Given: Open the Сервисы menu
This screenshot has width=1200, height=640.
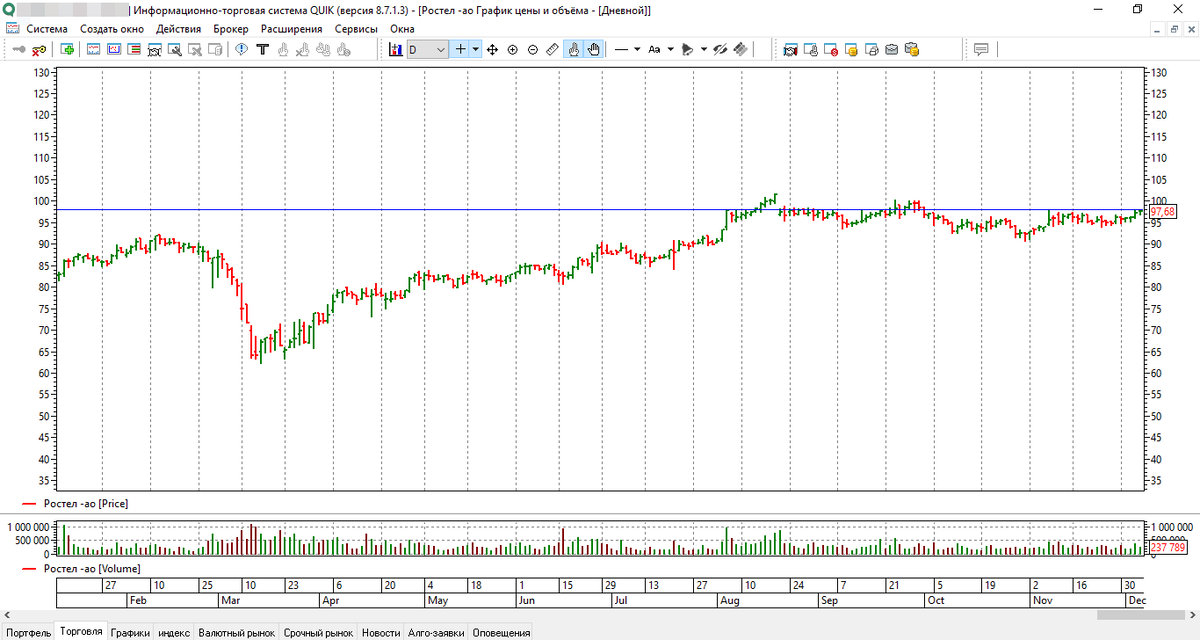Looking at the screenshot, I should (x=356, y=29).
